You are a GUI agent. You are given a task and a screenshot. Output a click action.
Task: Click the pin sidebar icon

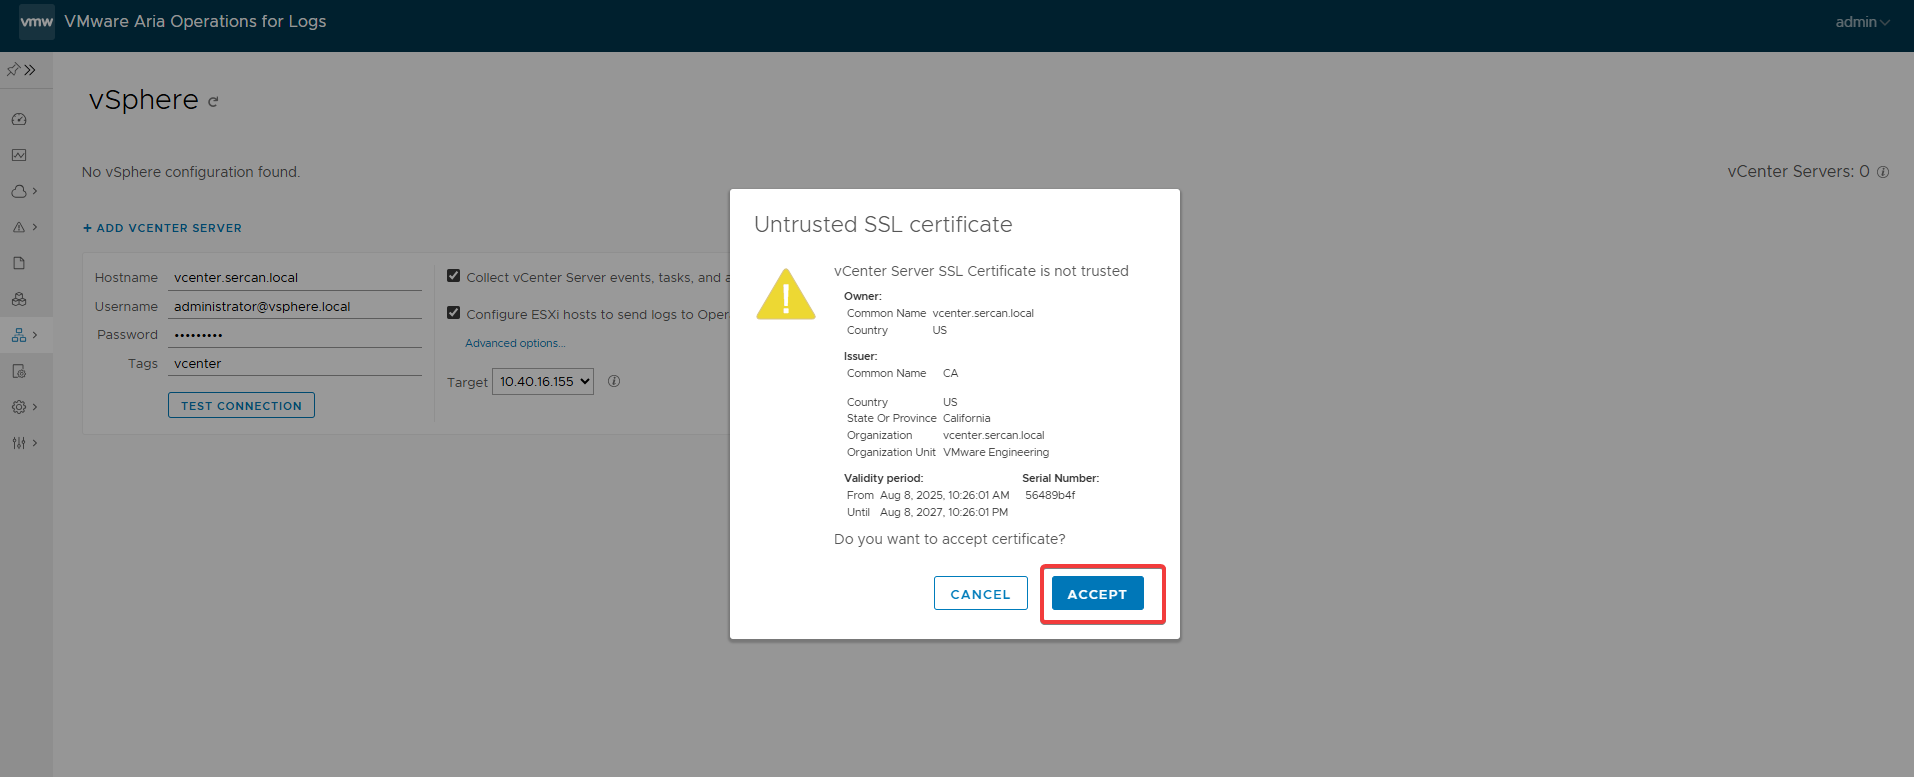(x=13, y=70)
